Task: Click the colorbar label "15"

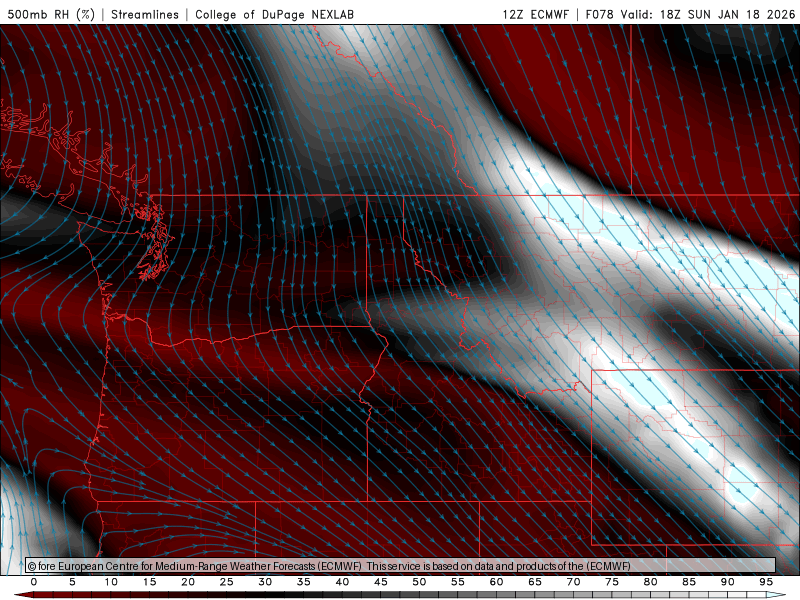Action: coord(149,582)
